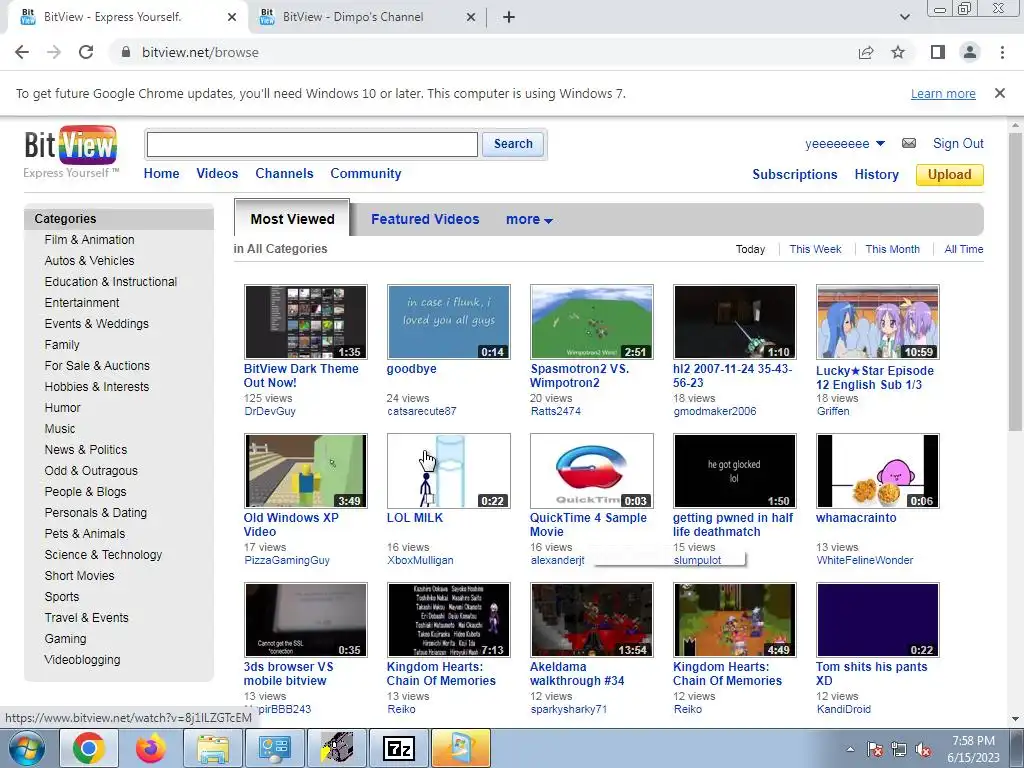The width and height of the screenshot is (1024, 768).
Task: Expand the 'more' videos dropdown
Action: (x=529, y=219)
